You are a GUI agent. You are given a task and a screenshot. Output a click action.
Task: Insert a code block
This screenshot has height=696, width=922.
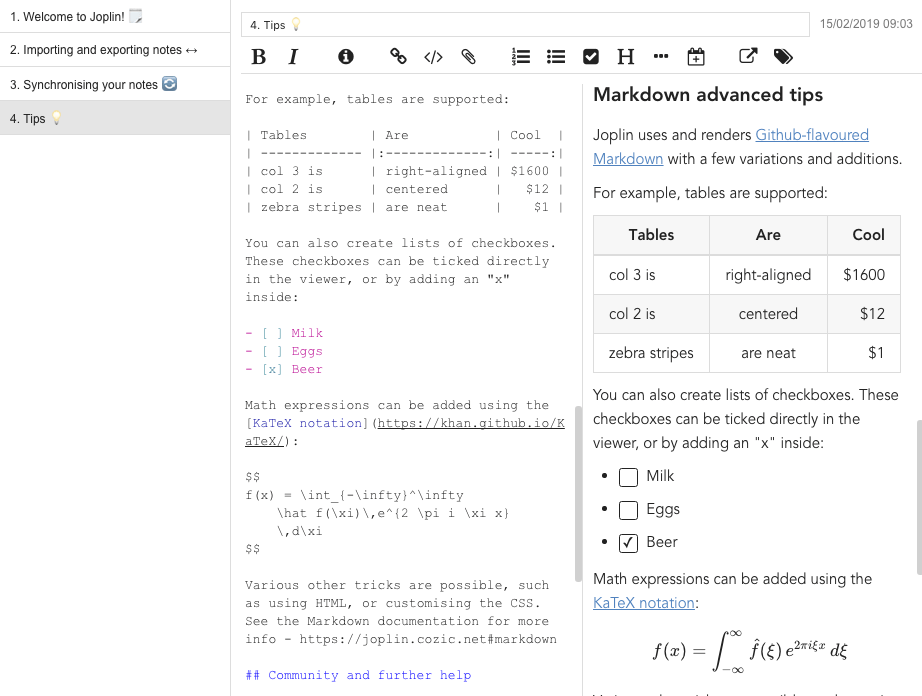[433, 57]
